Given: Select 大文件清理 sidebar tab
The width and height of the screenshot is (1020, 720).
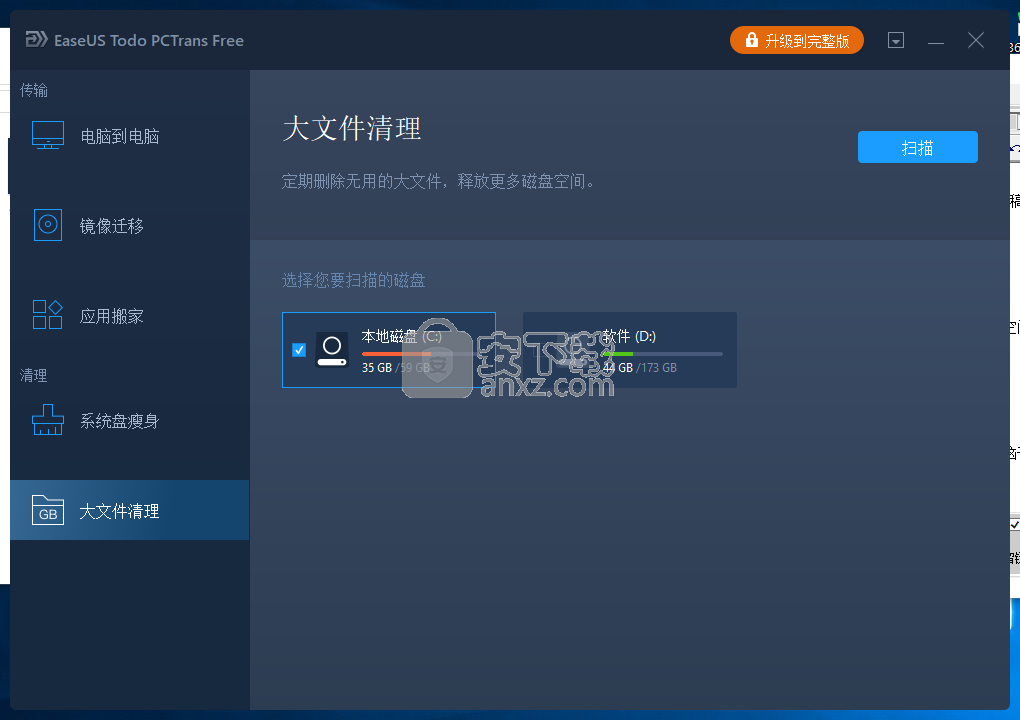Looking at the screenshot, I should pos(129,511).
